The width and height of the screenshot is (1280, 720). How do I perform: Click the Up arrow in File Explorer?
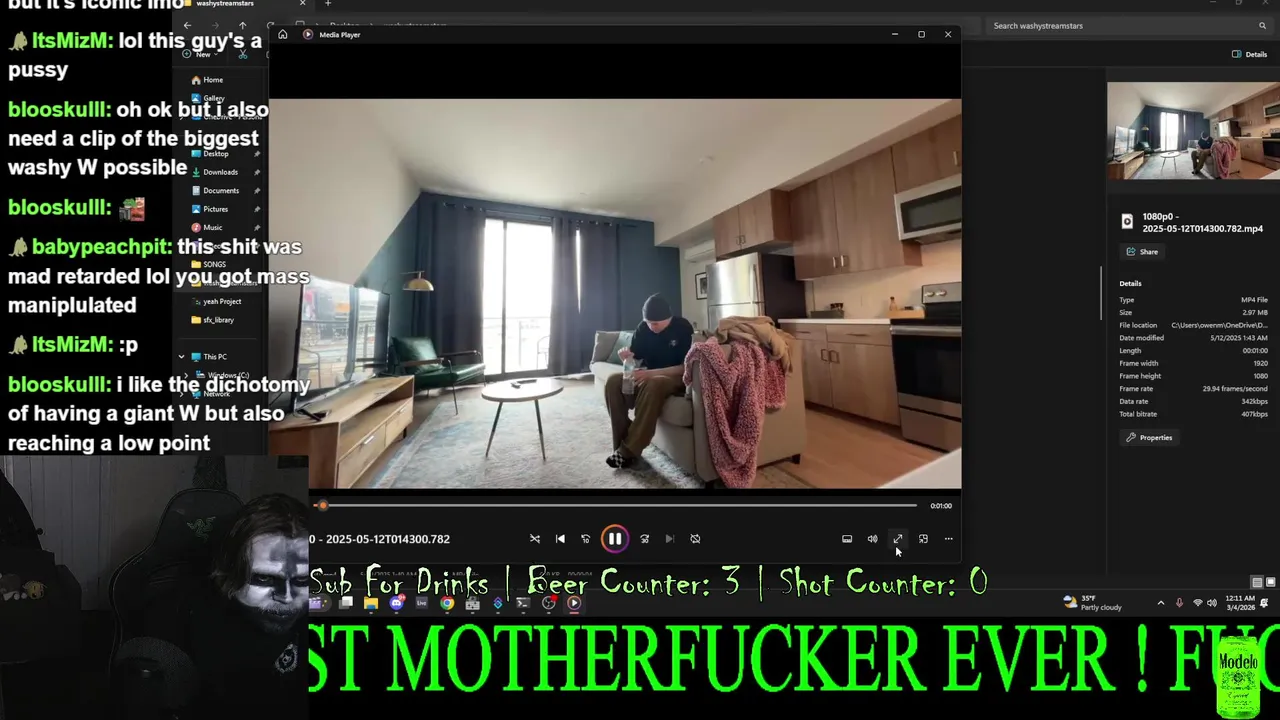[242, 25]
